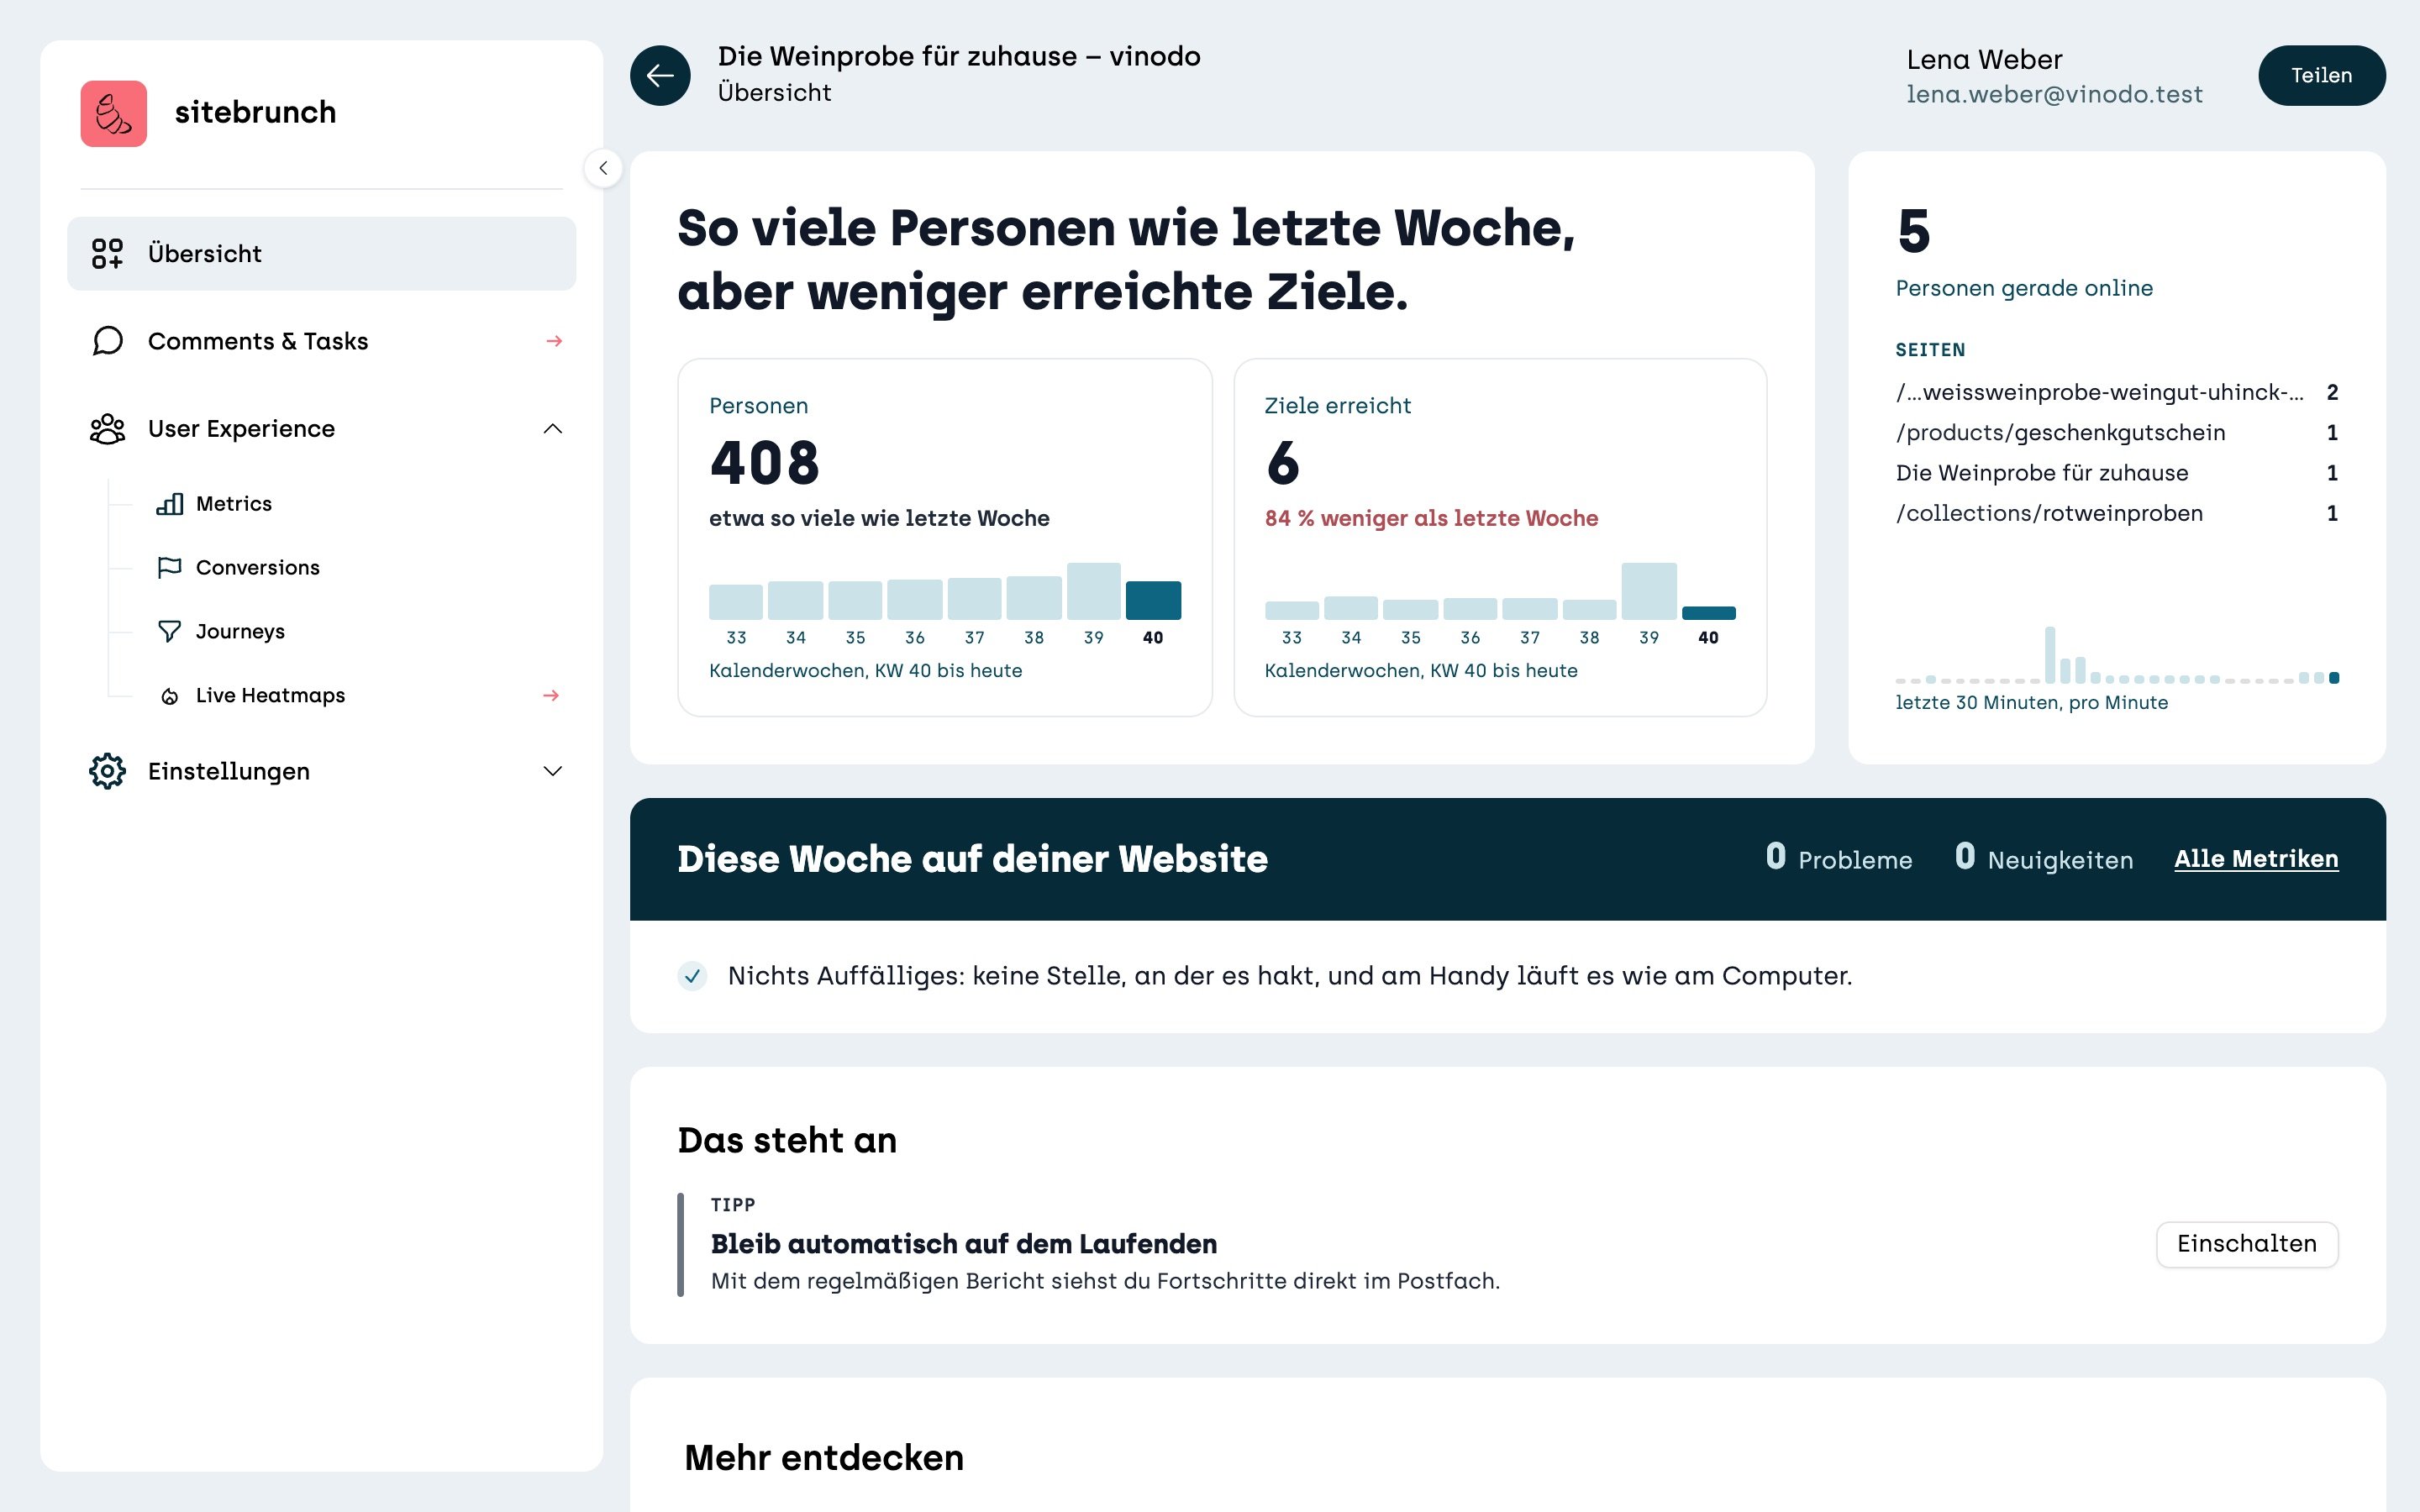Click the Die Weinprobe für zuhause page row
The height and width of the screenshot is (1512, 2420).
(x=2116, y=473)
